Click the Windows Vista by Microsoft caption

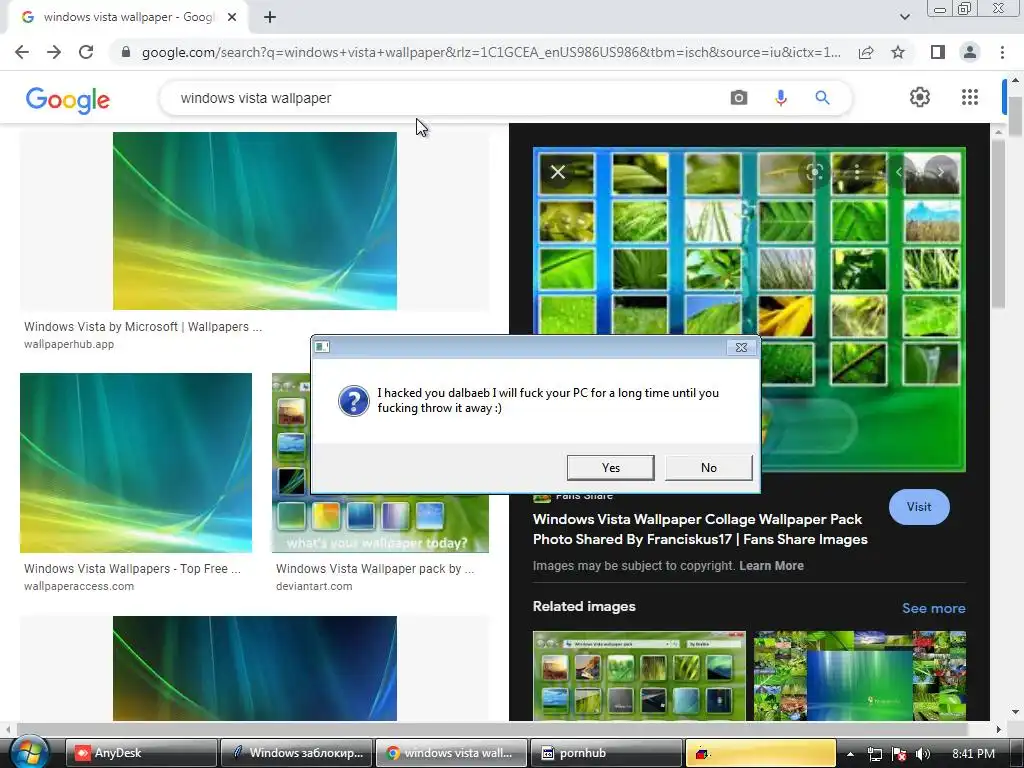[143, 327]
